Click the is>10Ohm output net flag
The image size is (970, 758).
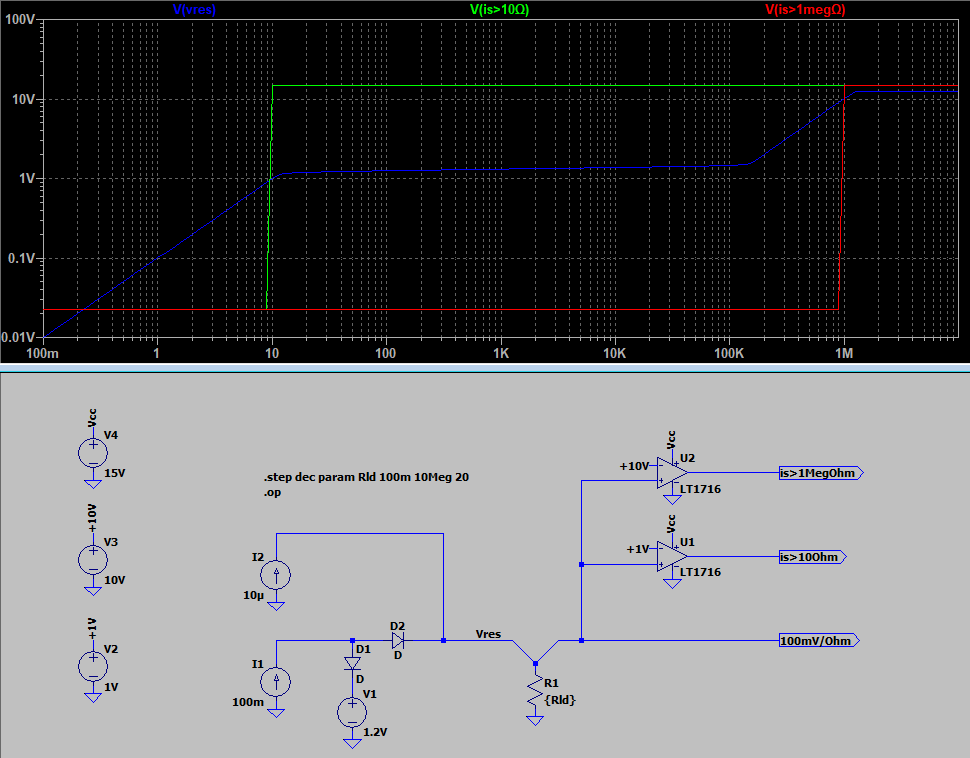[x=812, y=557]
